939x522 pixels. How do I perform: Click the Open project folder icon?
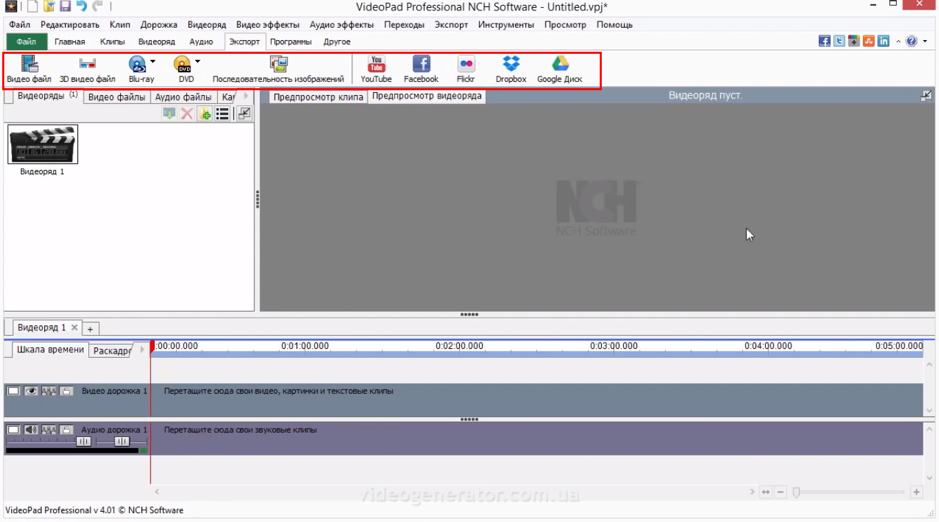49,7
